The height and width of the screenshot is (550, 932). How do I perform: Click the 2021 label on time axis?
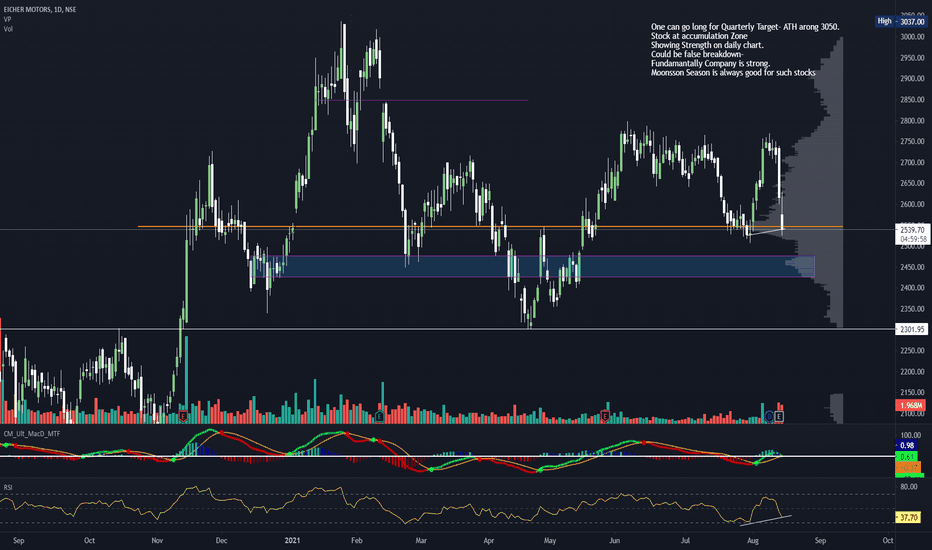292,540
